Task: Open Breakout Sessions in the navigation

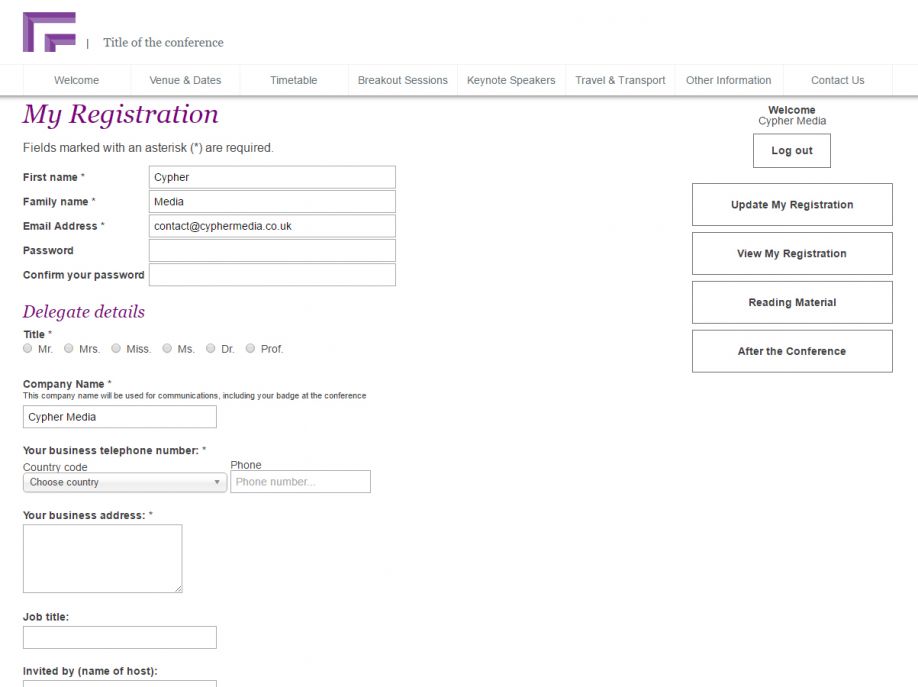Action: click(x=402, y=80)
